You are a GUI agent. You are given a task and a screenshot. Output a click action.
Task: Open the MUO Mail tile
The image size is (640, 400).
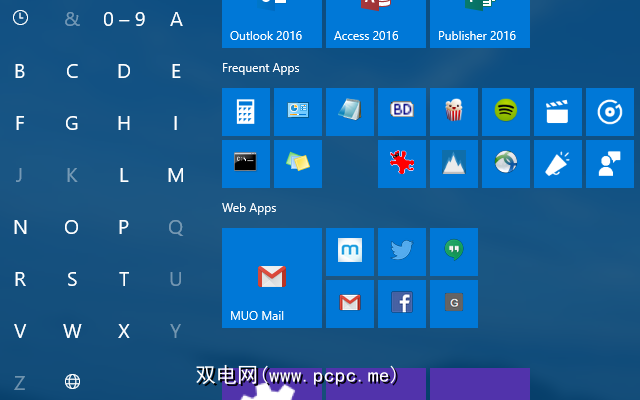pyautogui.click(x=272, y=278)
